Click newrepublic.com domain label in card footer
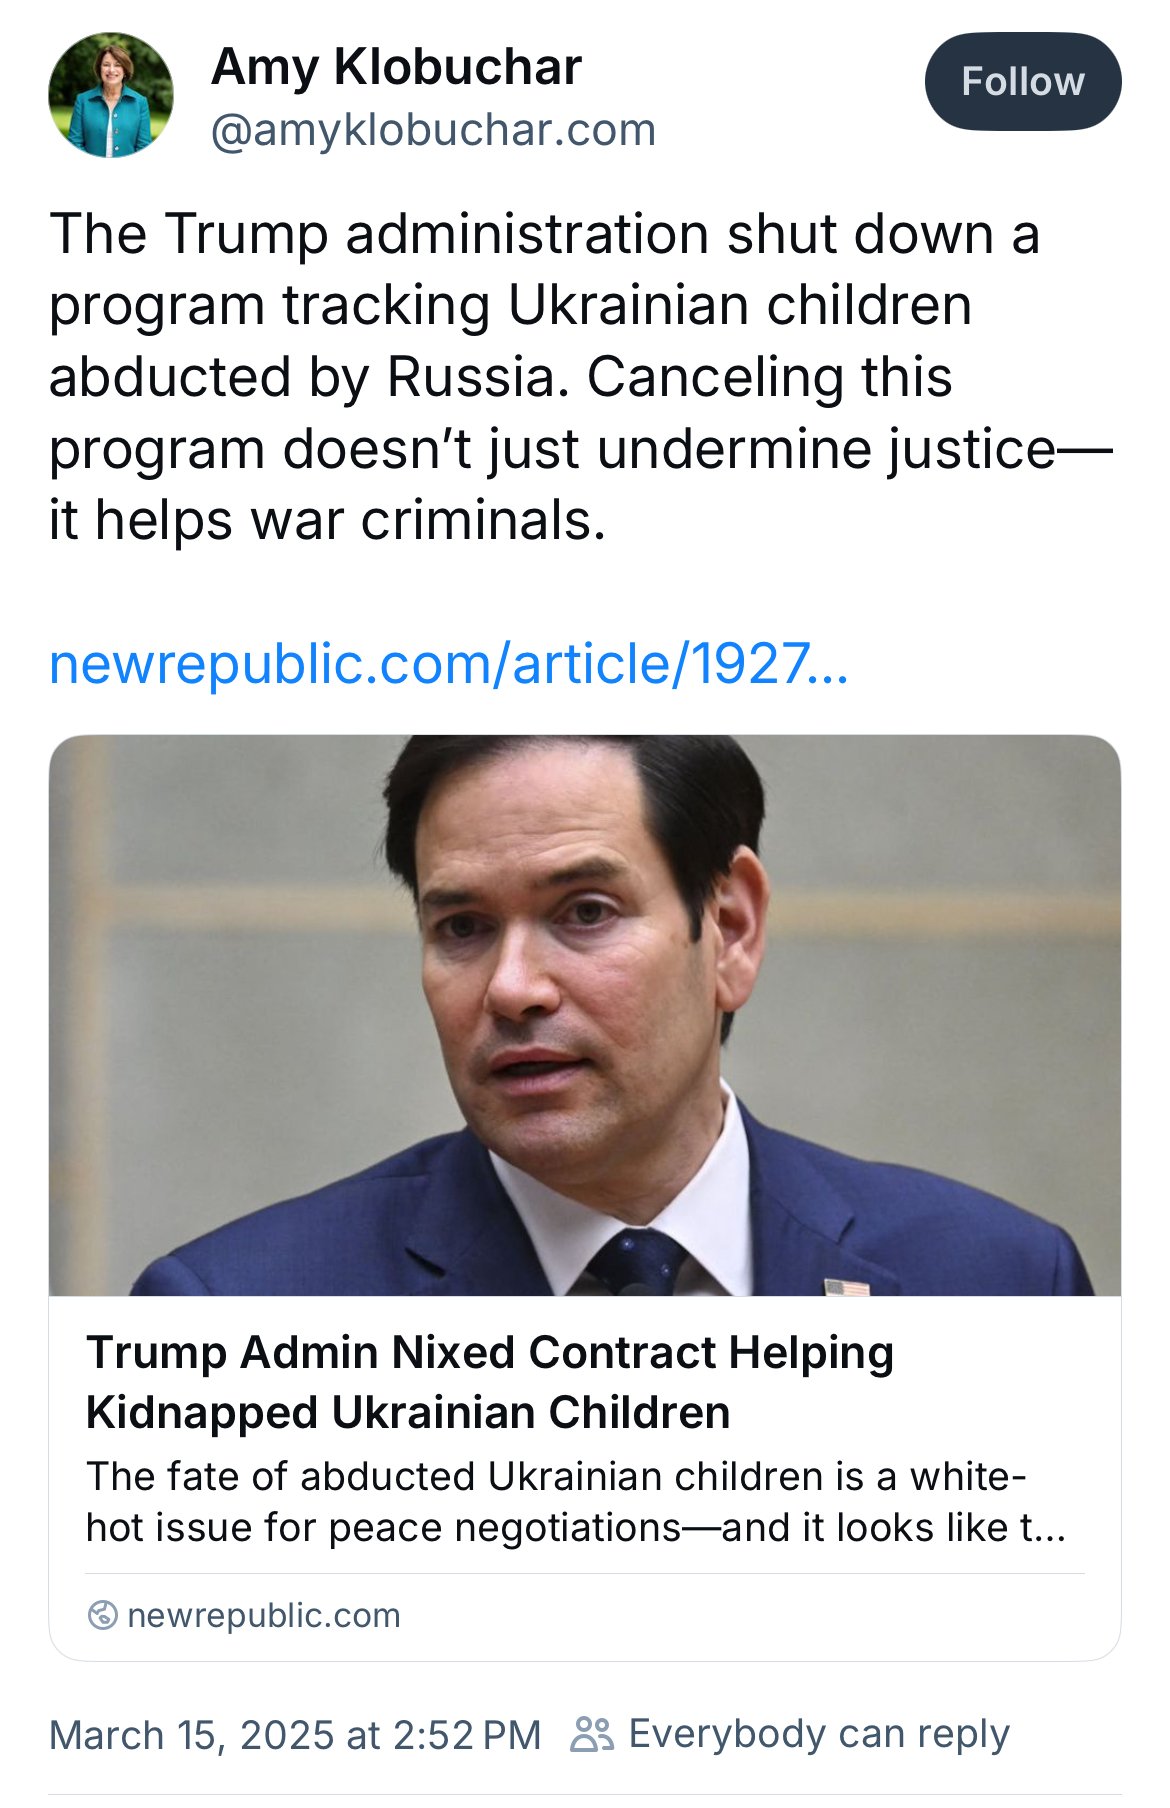The height and width of the screenshot is (1808, 1170). click(264, 1616)
